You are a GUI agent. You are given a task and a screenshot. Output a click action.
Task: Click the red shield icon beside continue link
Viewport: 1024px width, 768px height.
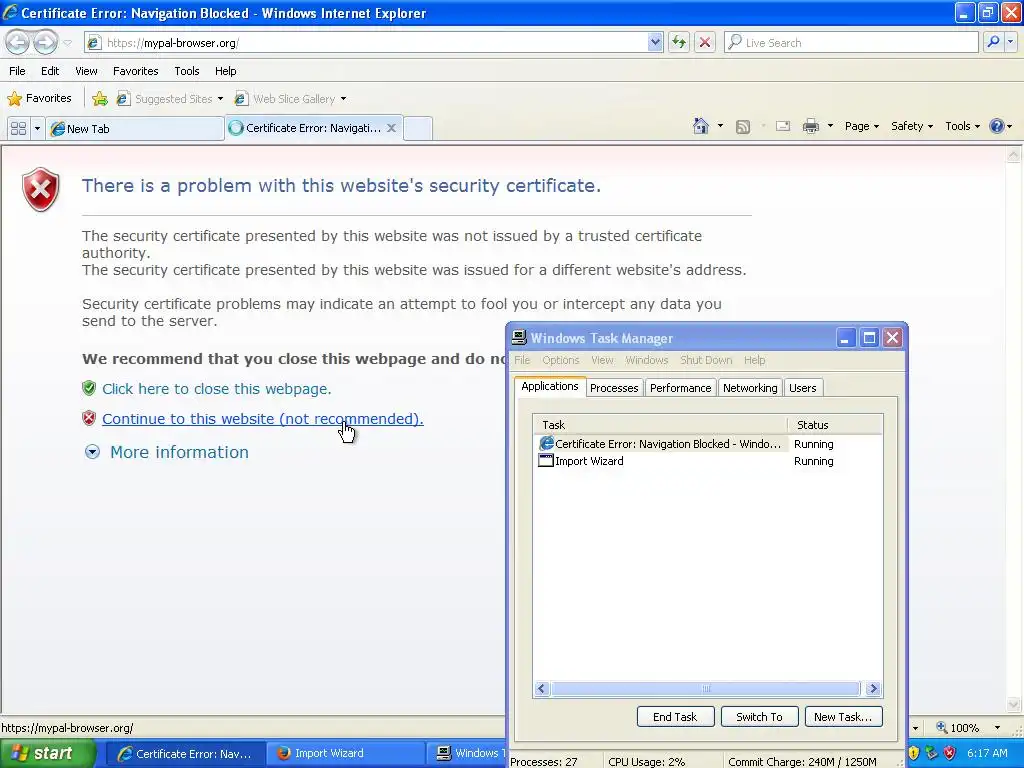(x=89, y=418)
